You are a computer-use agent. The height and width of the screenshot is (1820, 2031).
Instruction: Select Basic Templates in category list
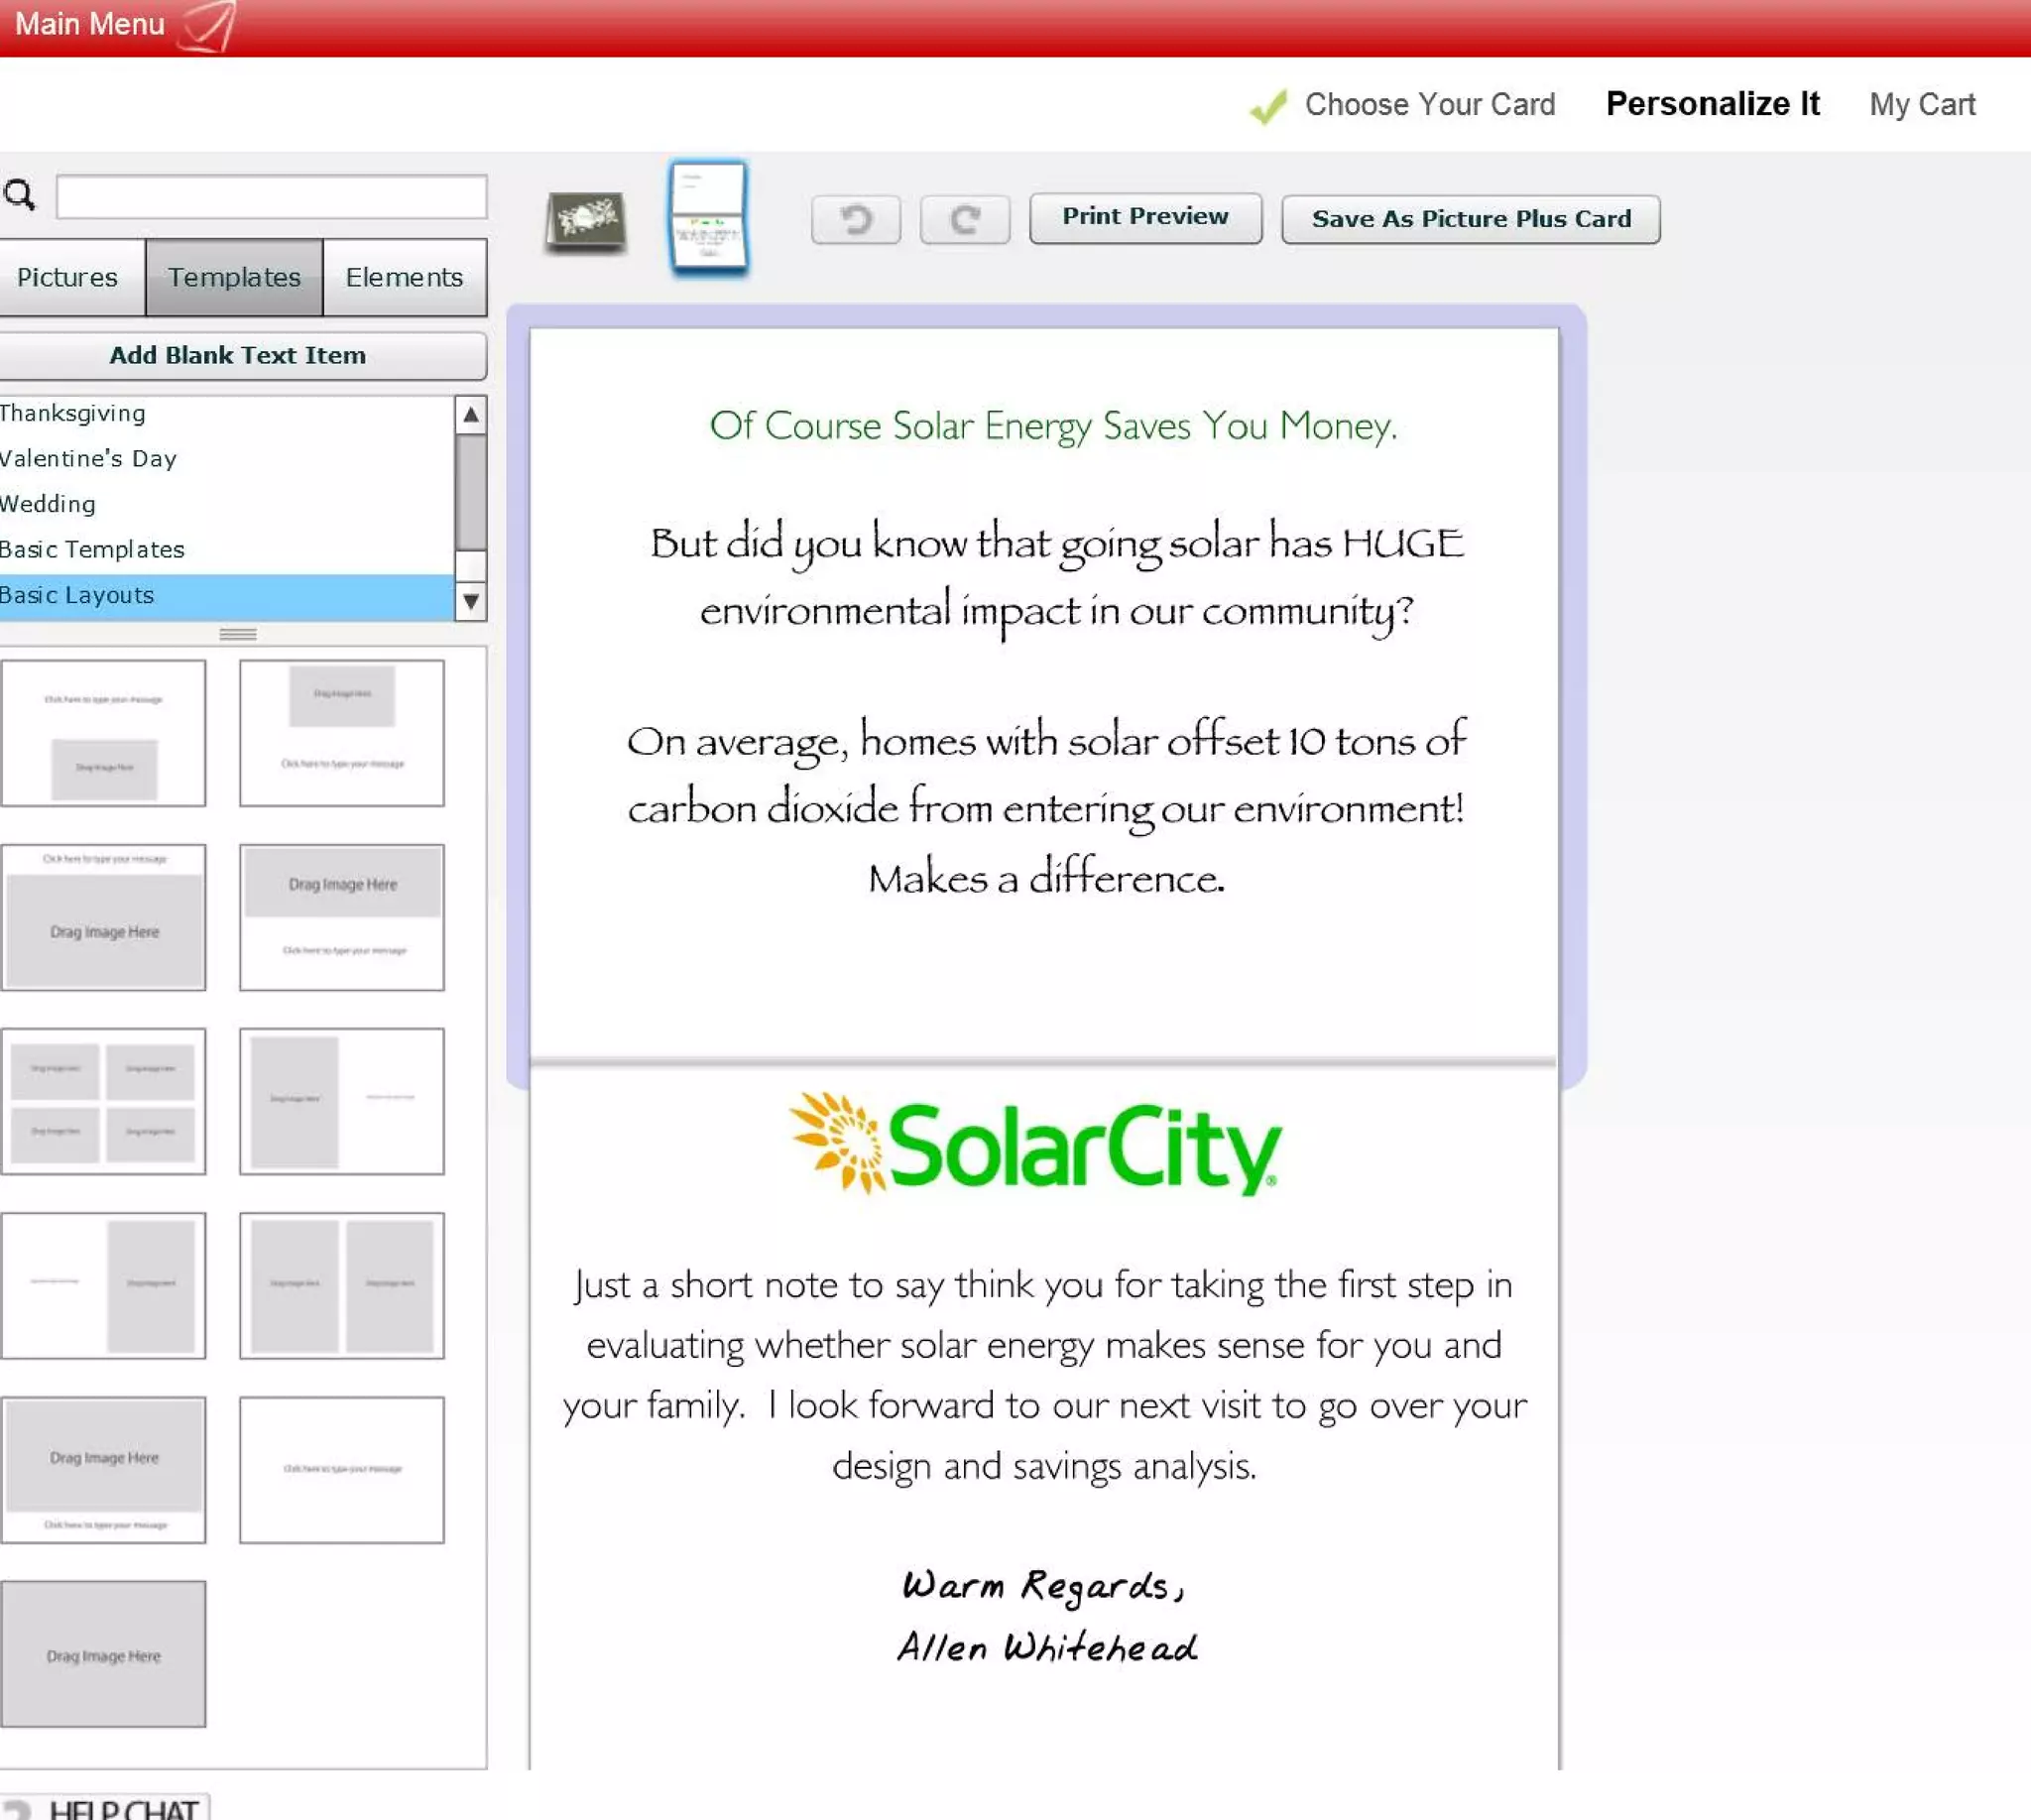pyautogui.click(x=92, y=549)
